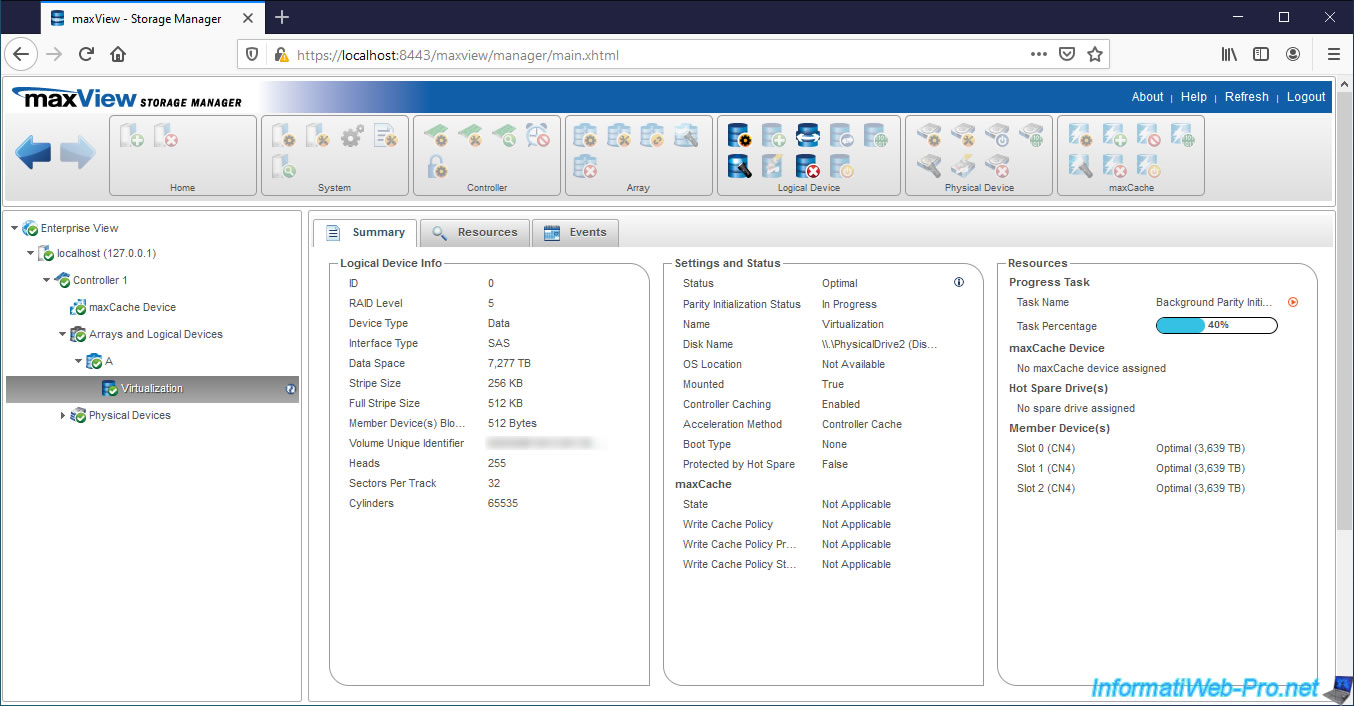Image resolution: width=1354 pixels, height=706 pixels.
Task: Expand the Physical Devices tree node
Action: click(64, 415)
